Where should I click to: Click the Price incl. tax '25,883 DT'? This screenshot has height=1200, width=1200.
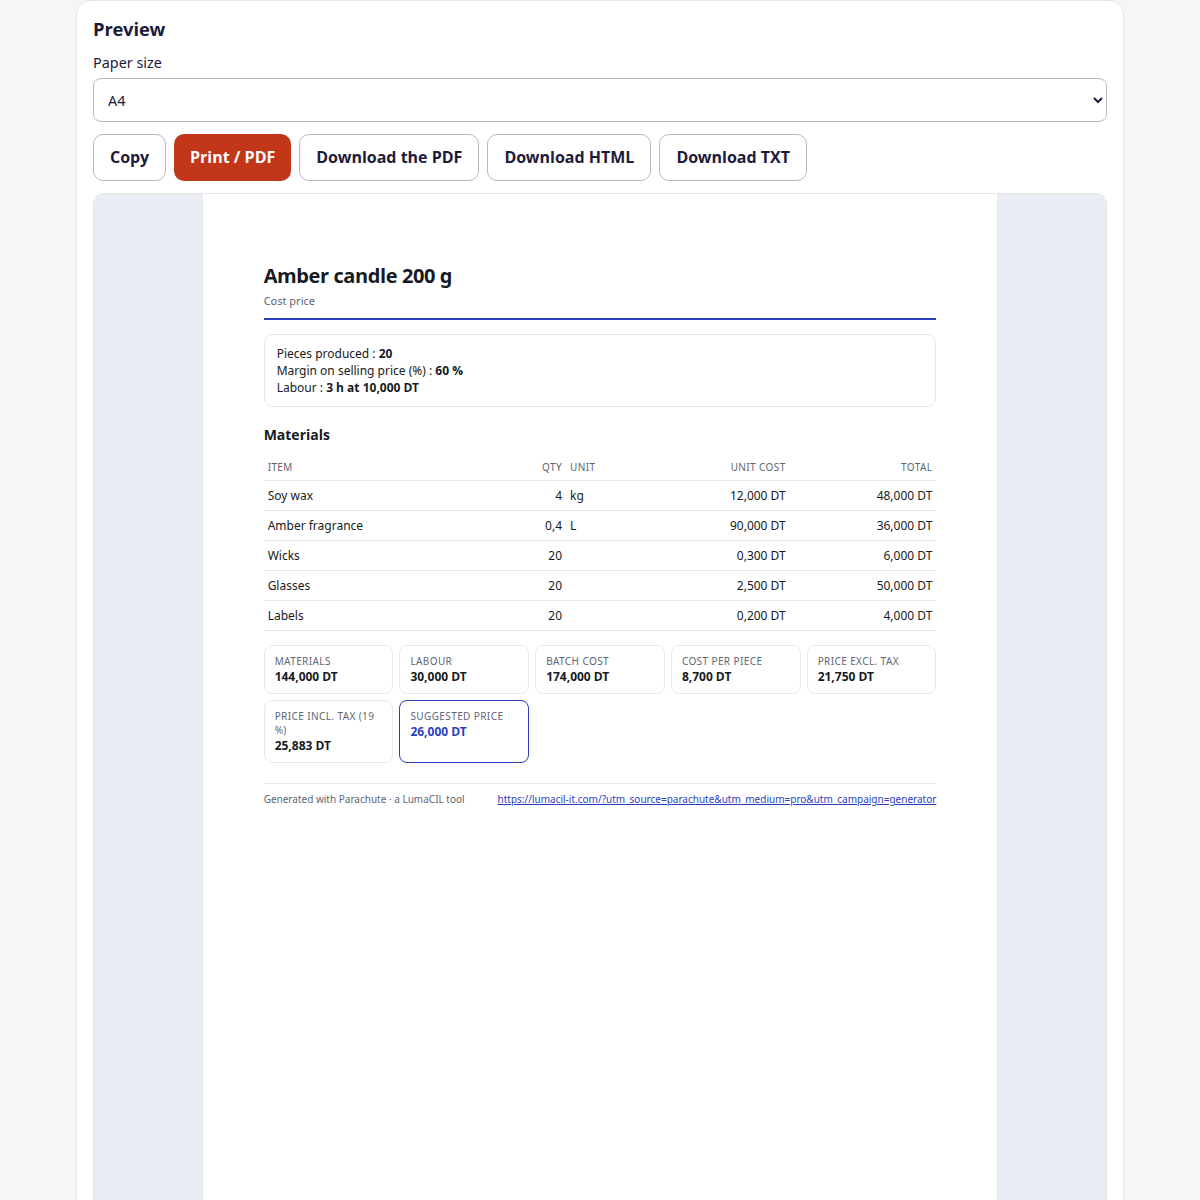coord(302,746)
